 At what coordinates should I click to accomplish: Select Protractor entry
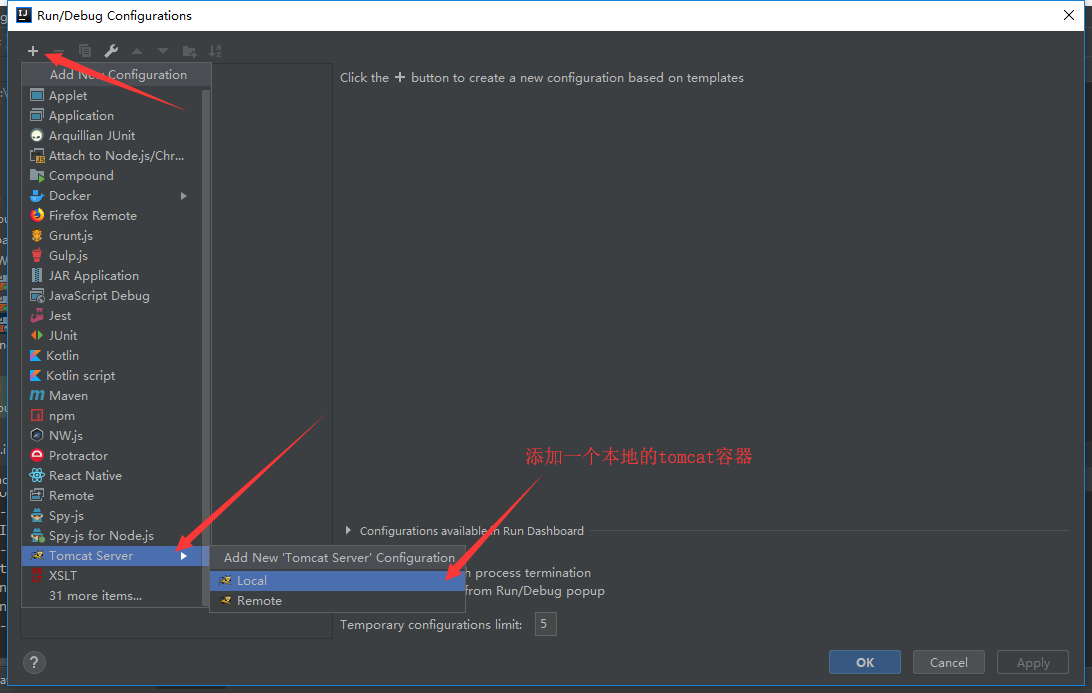(x=112, y=455)
